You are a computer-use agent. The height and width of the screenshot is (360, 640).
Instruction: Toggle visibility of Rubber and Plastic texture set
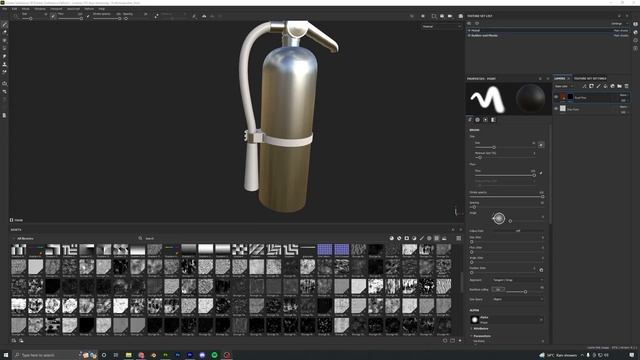[469, 36]
